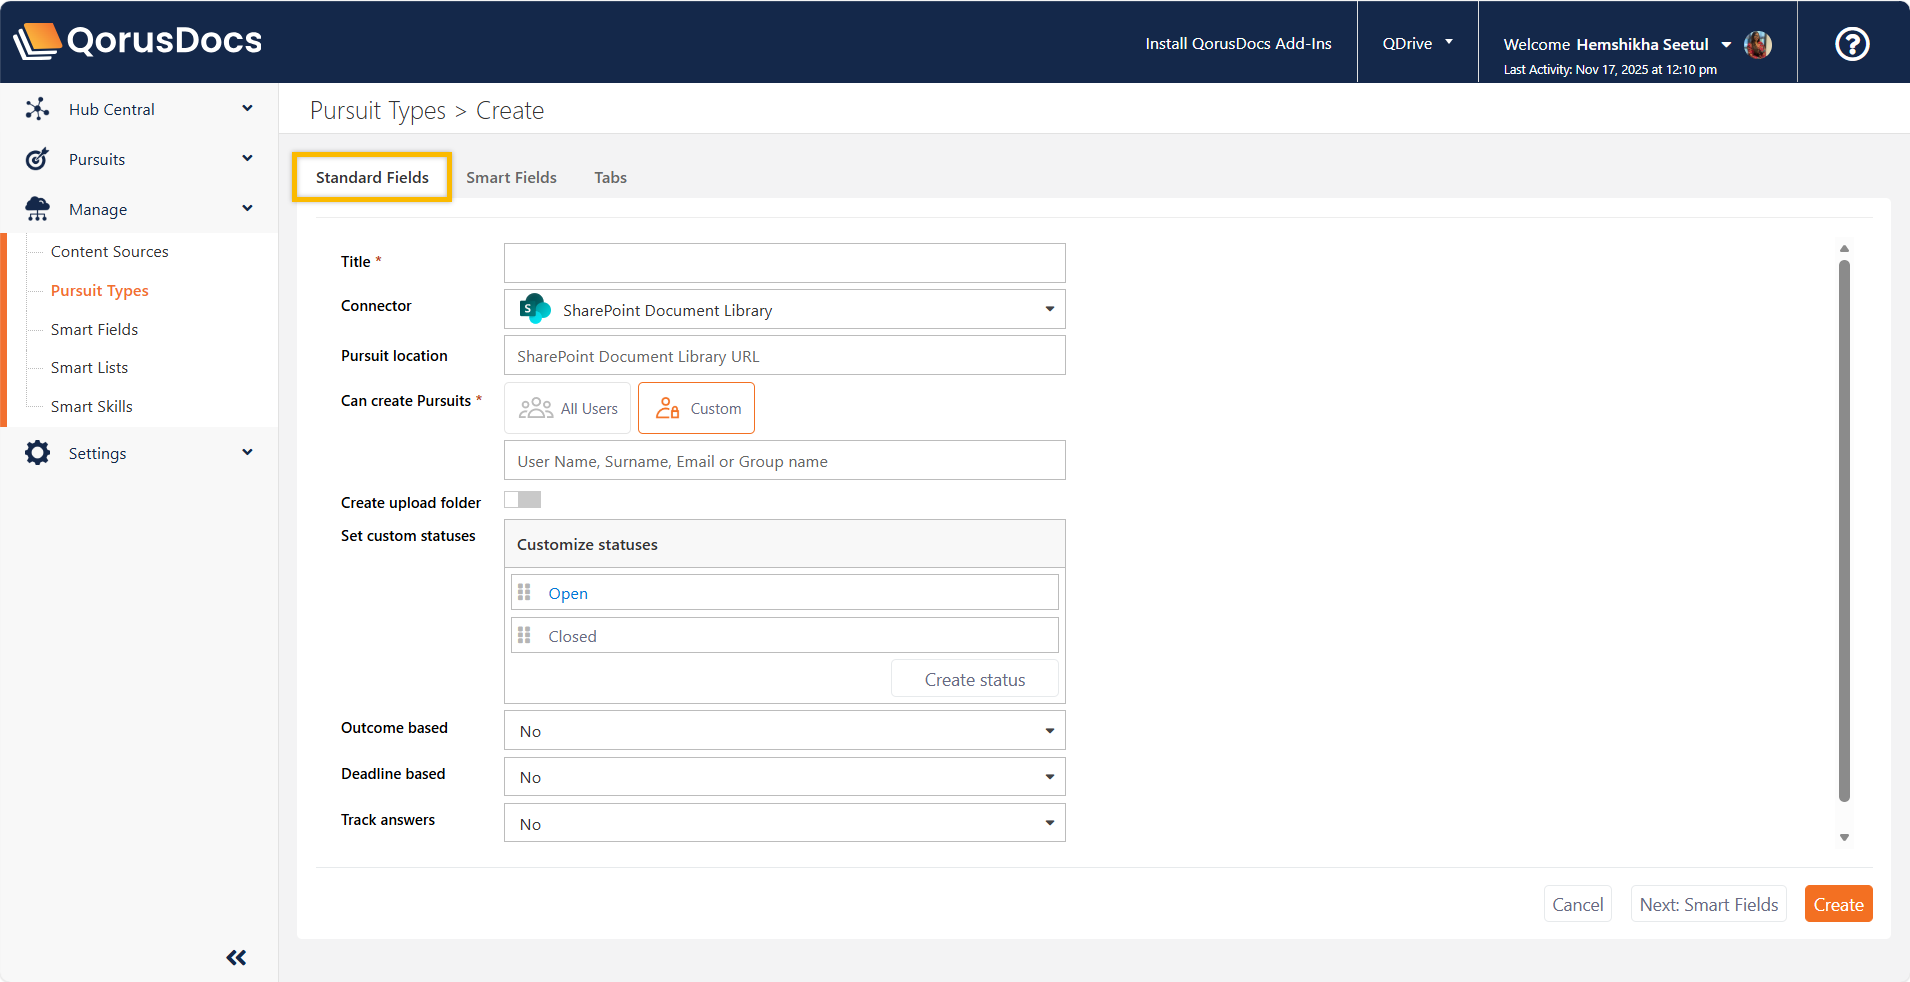The width and height of the screenshot is (1910, 982).
Task: Click the form's vertical scrollbar
Action: coord(1844,530)
